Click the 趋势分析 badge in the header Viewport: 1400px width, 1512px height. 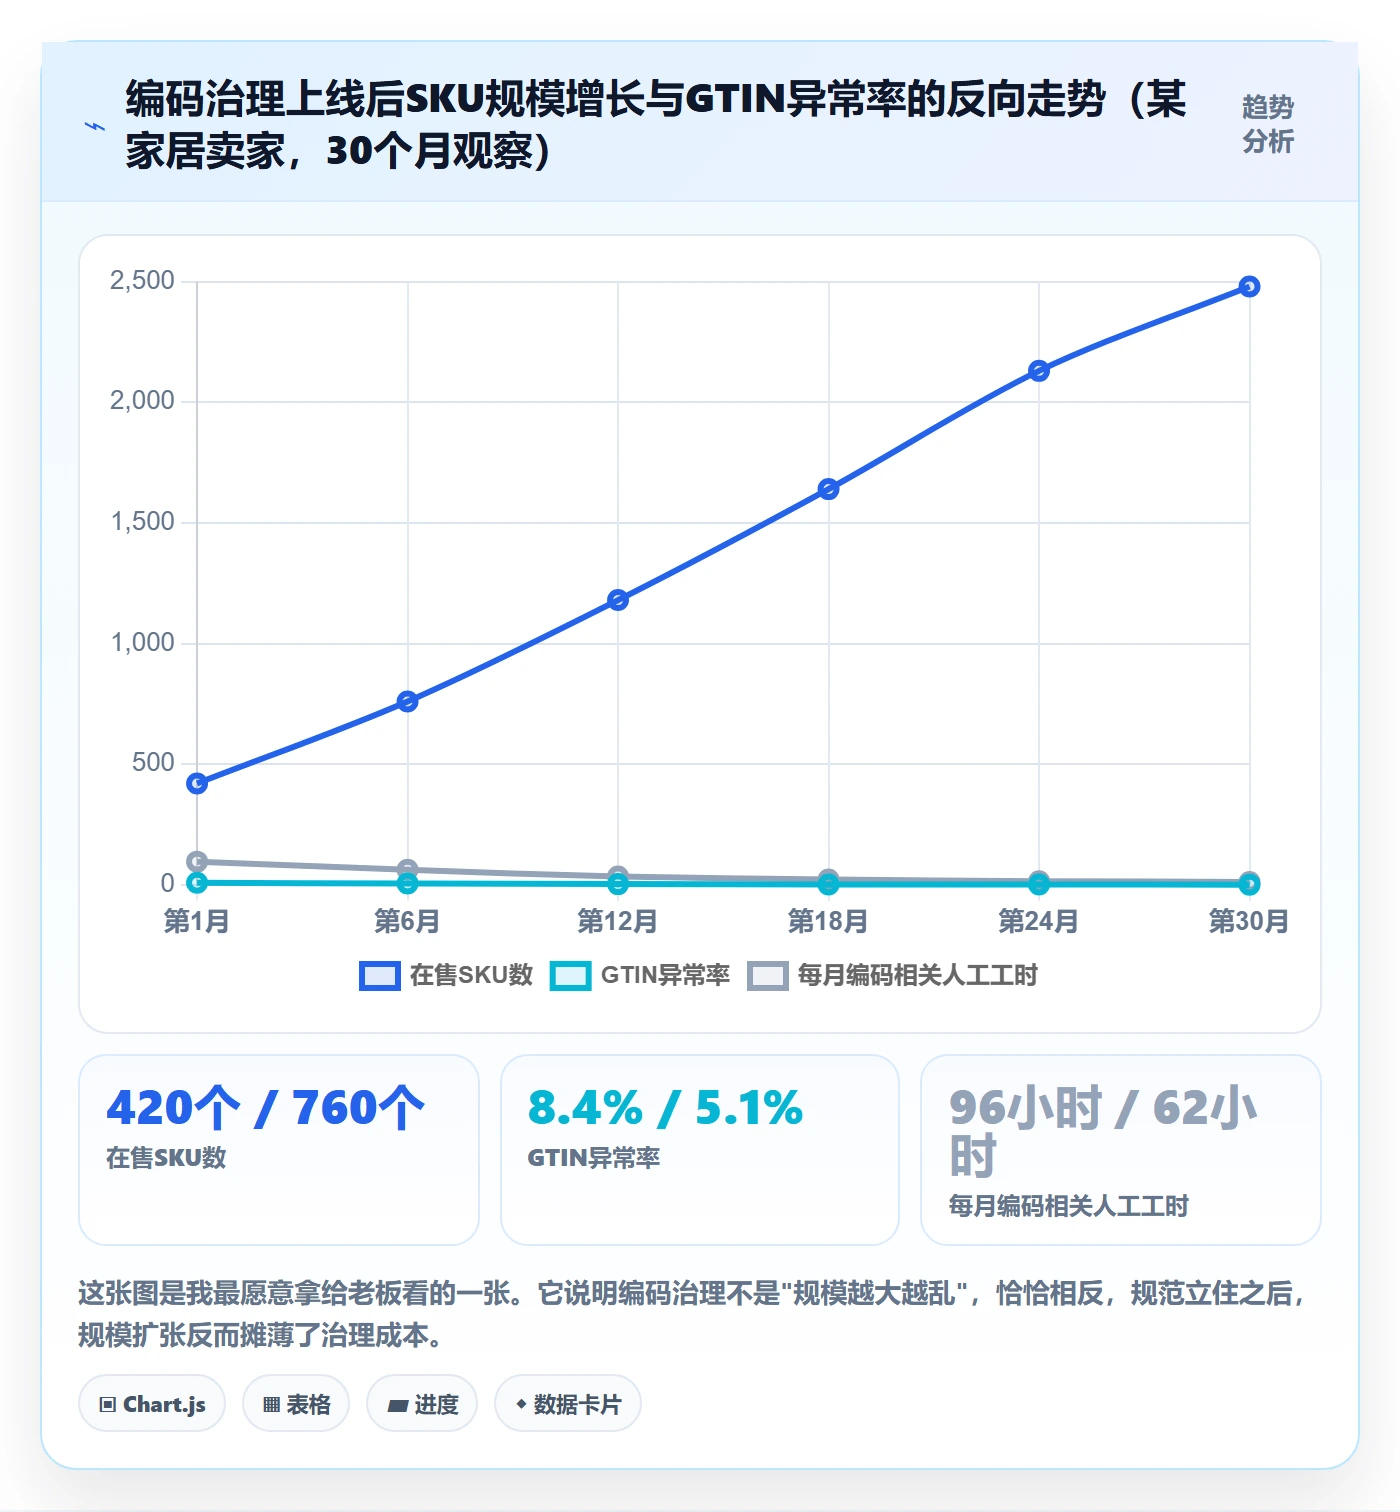[x=1268, y=124]
